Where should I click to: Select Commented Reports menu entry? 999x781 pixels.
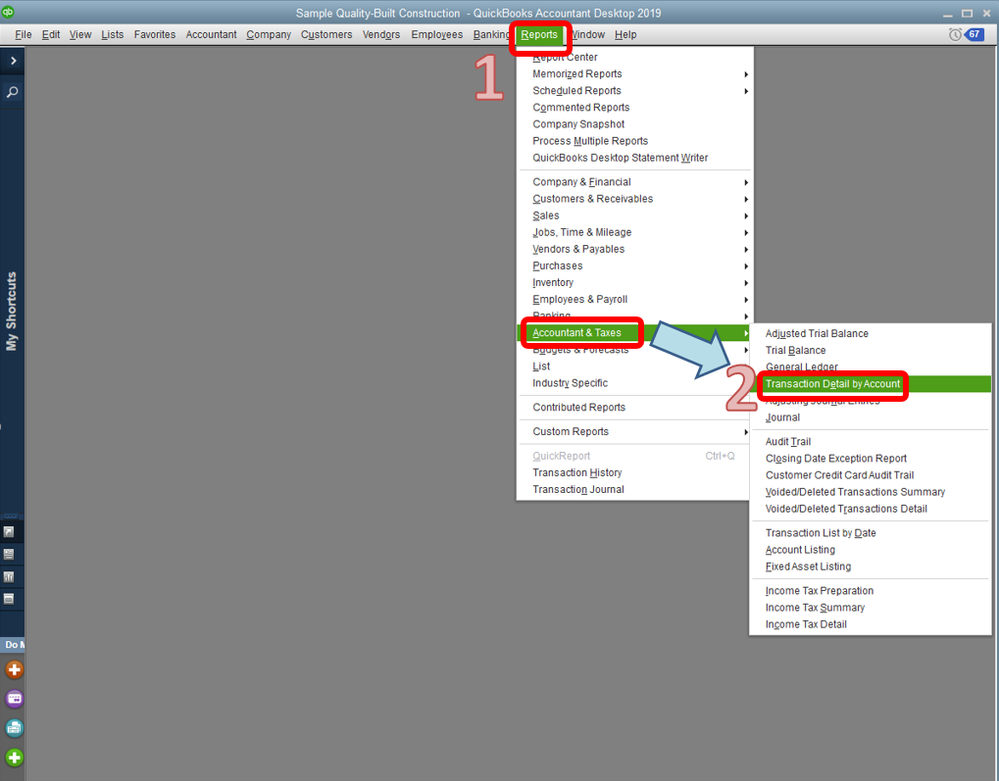[x=580, y=107]
